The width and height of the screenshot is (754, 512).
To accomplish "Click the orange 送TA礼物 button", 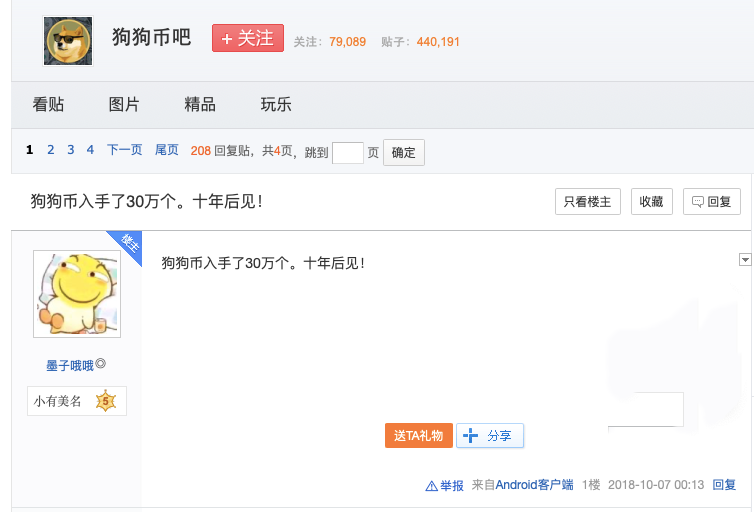I will coord(417,436).
